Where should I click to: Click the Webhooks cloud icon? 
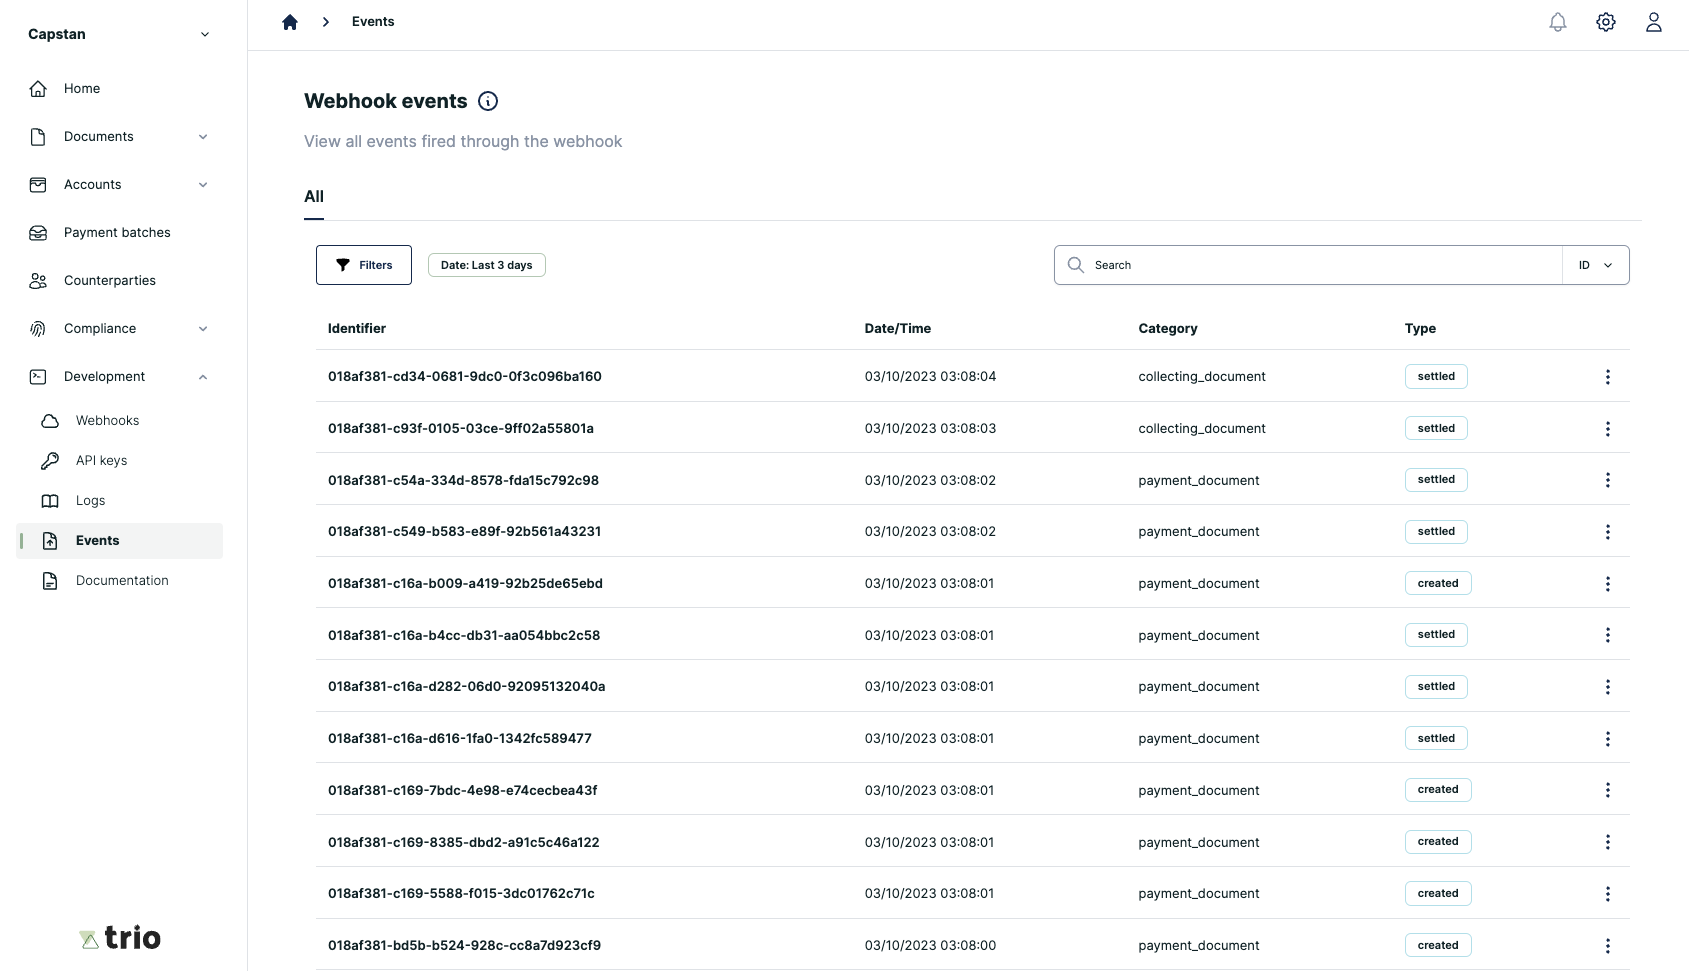click(50, 421)
